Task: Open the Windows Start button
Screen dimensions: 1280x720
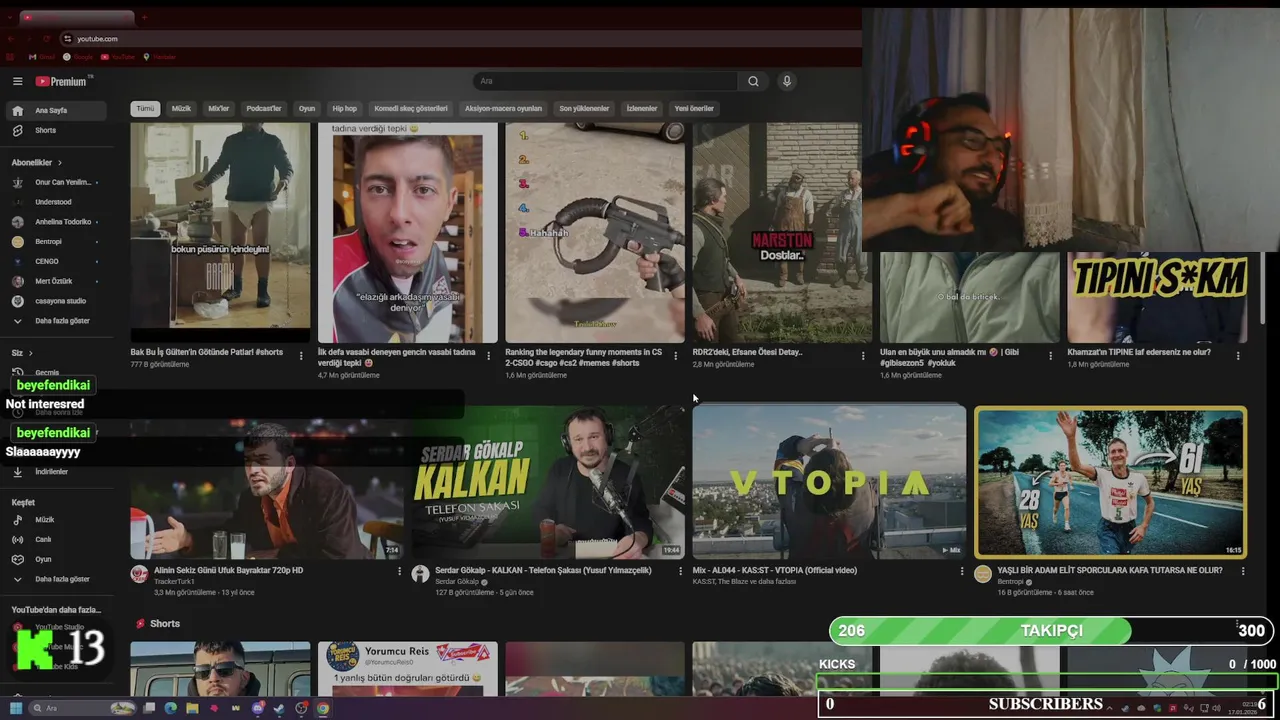Action: 16,709
